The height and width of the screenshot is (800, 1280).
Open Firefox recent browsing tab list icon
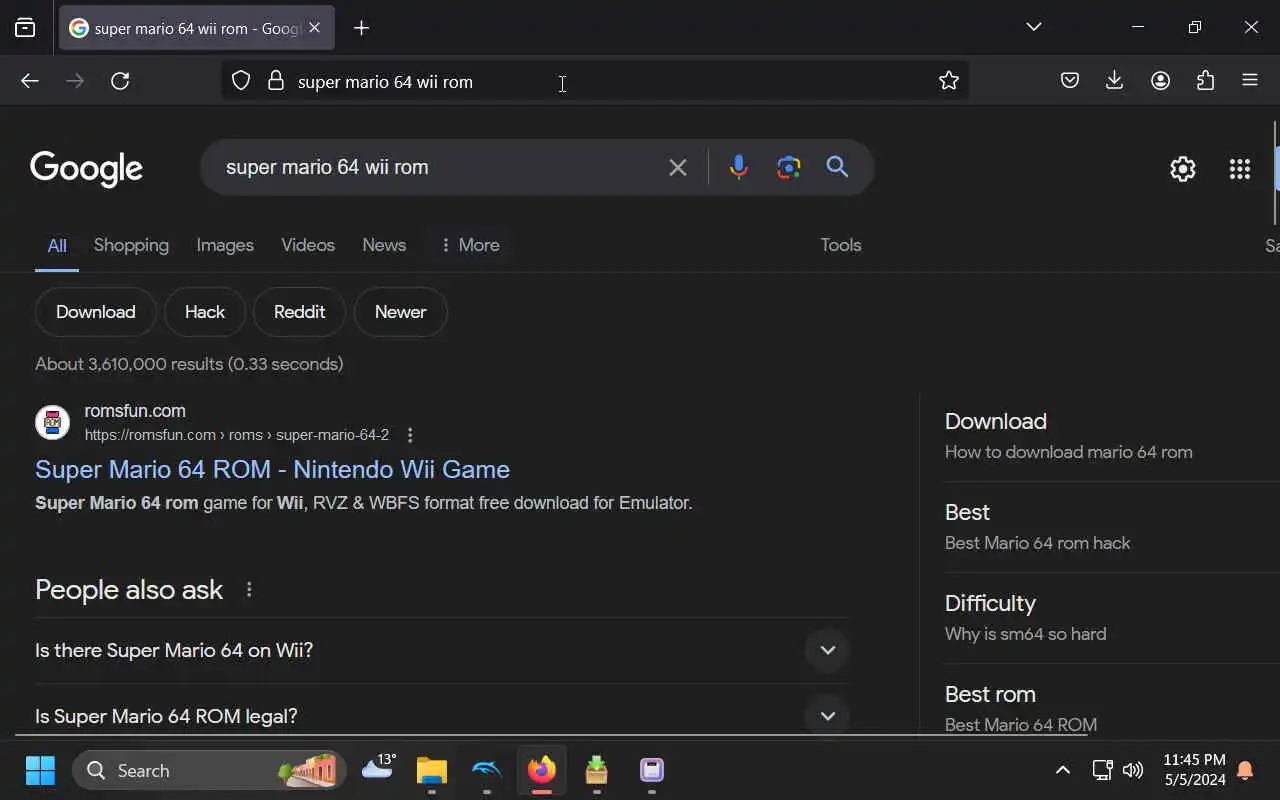click(25, 28)
